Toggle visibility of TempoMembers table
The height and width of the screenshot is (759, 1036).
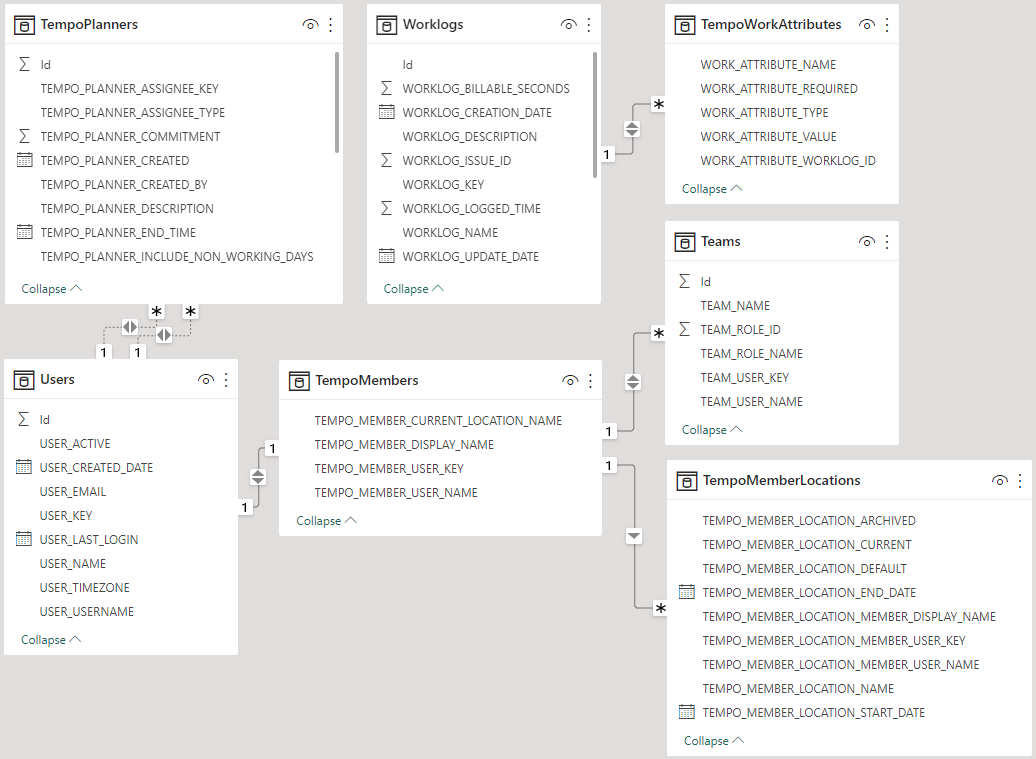pos(570,380)
